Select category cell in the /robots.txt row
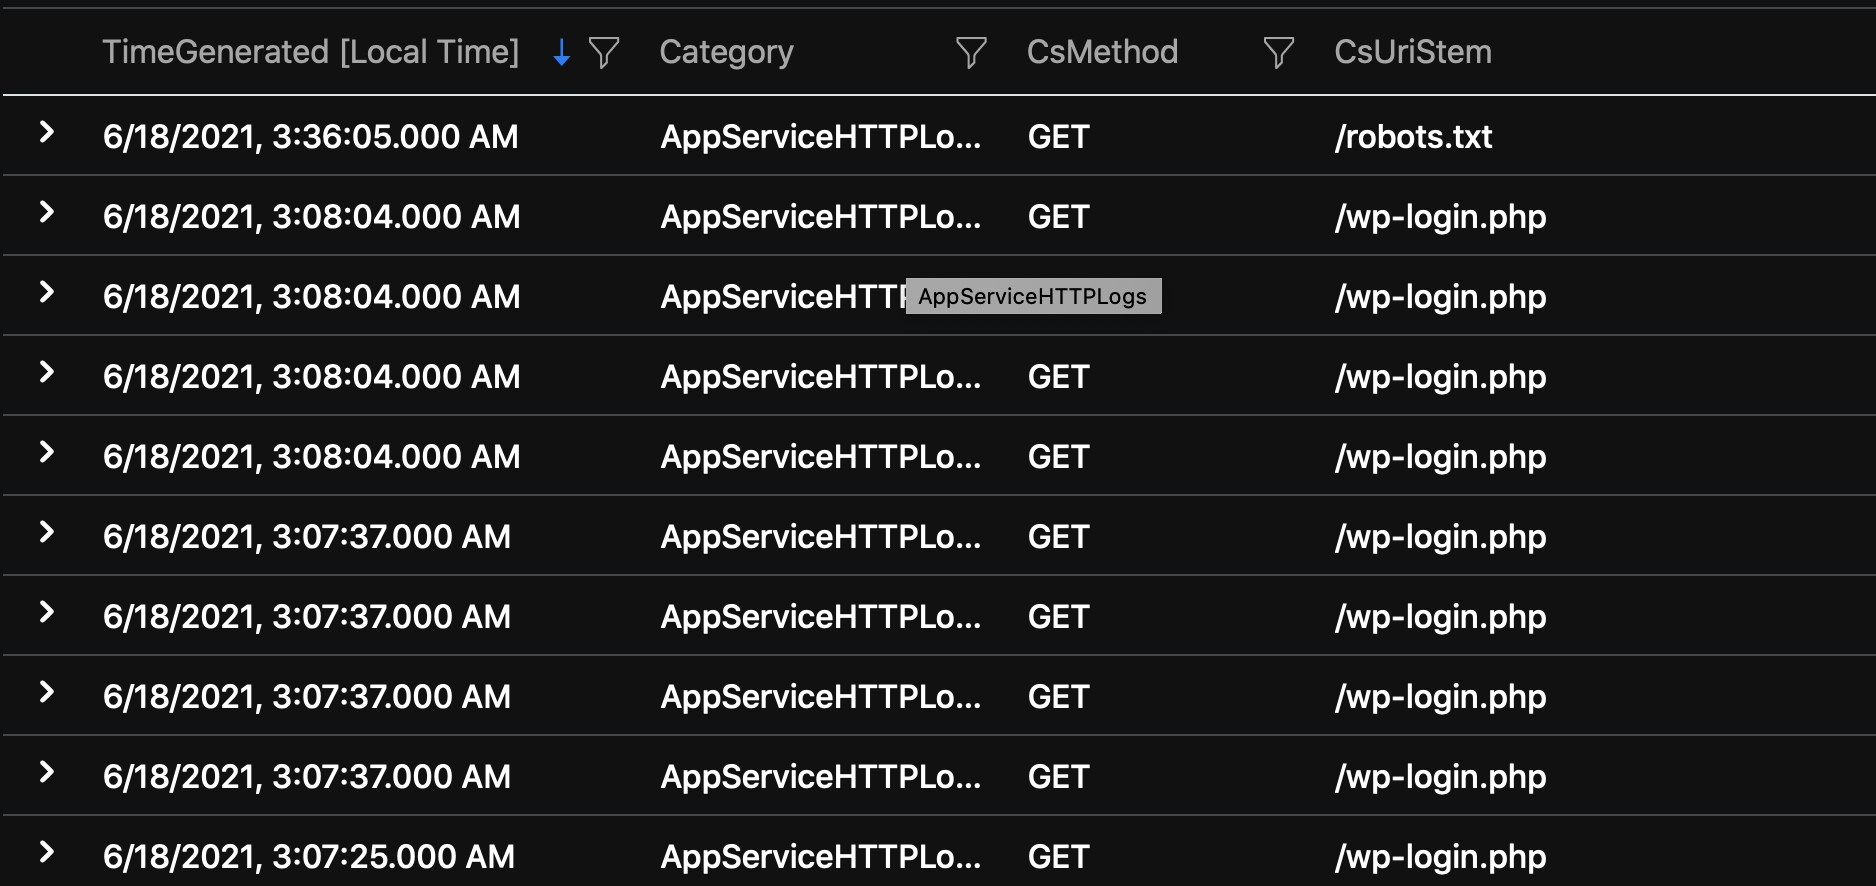 [x=821, y=137]
